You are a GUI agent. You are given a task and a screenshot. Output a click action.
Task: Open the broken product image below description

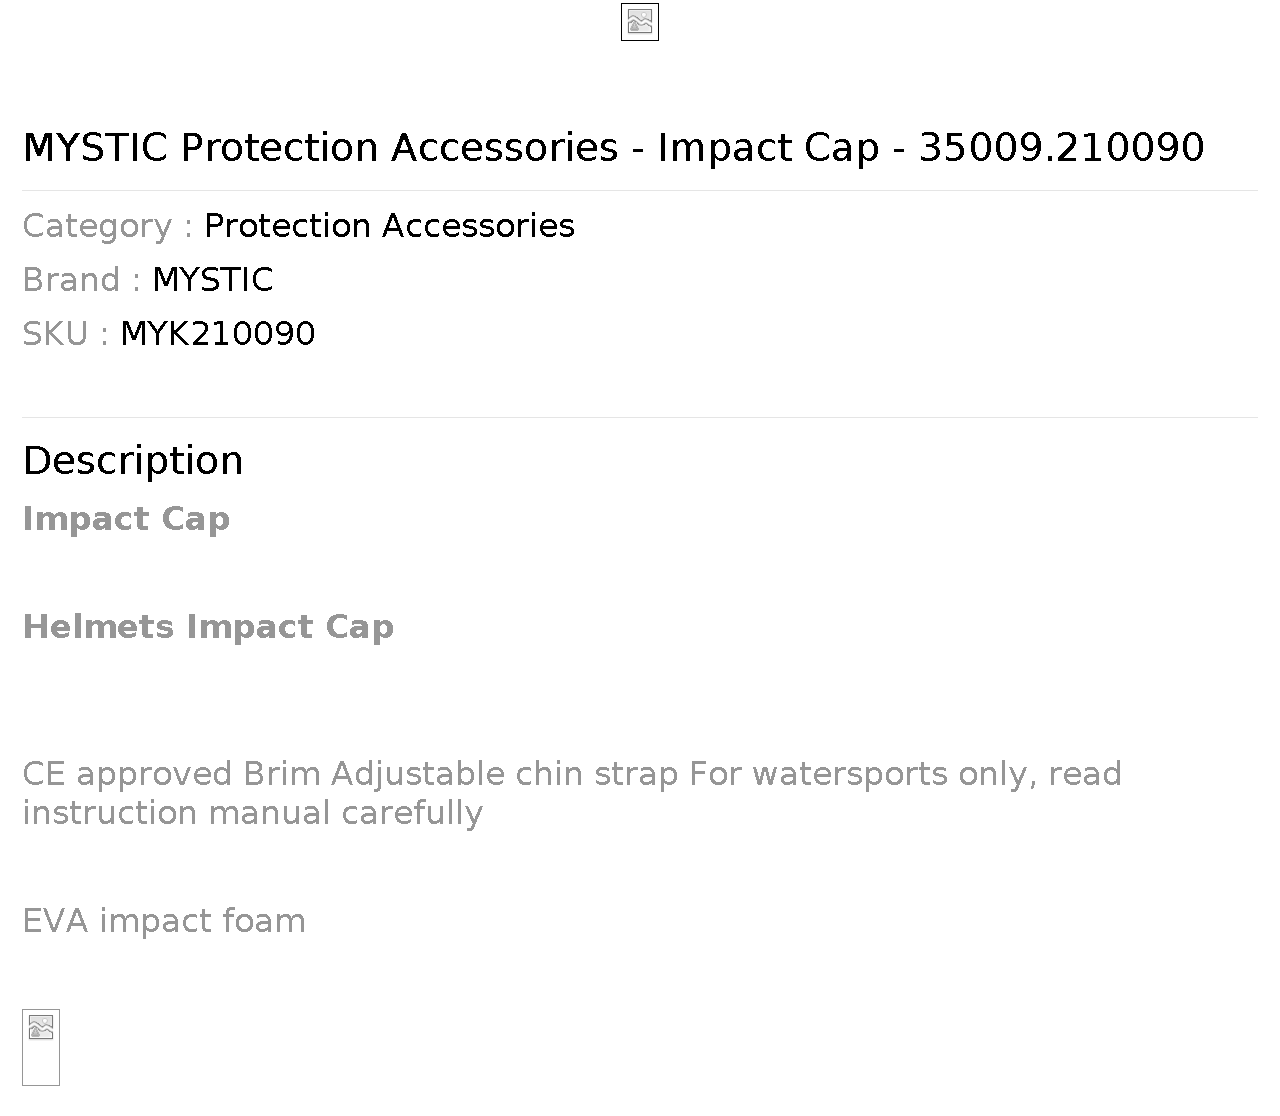click(x=41, y=1047)
